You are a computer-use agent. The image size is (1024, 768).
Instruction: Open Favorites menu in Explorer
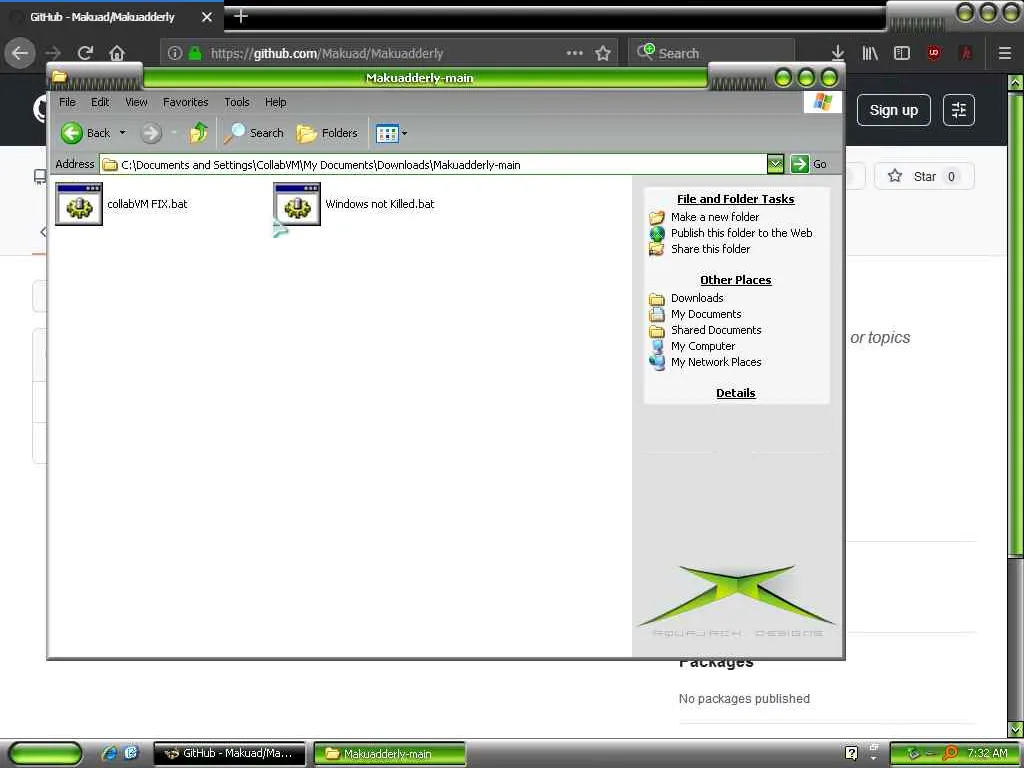tap(185, 102)
